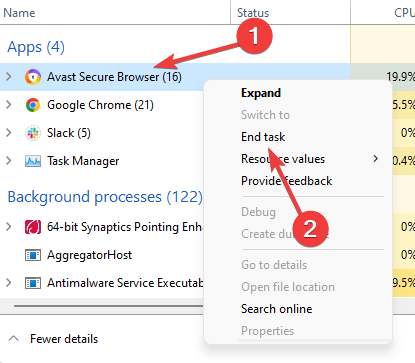Expand the Slack process group
The height and width of the screenshot is (363, 415).
point(9,133)
